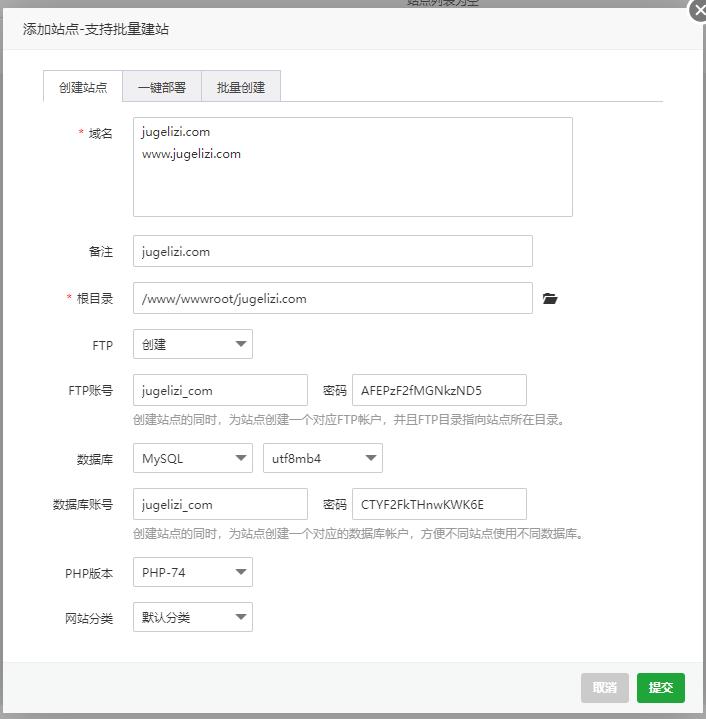The height and width of the screenshot is (719, 706).
Task: Expand the utf8mb4 charset dropdown
Action: 322,458
